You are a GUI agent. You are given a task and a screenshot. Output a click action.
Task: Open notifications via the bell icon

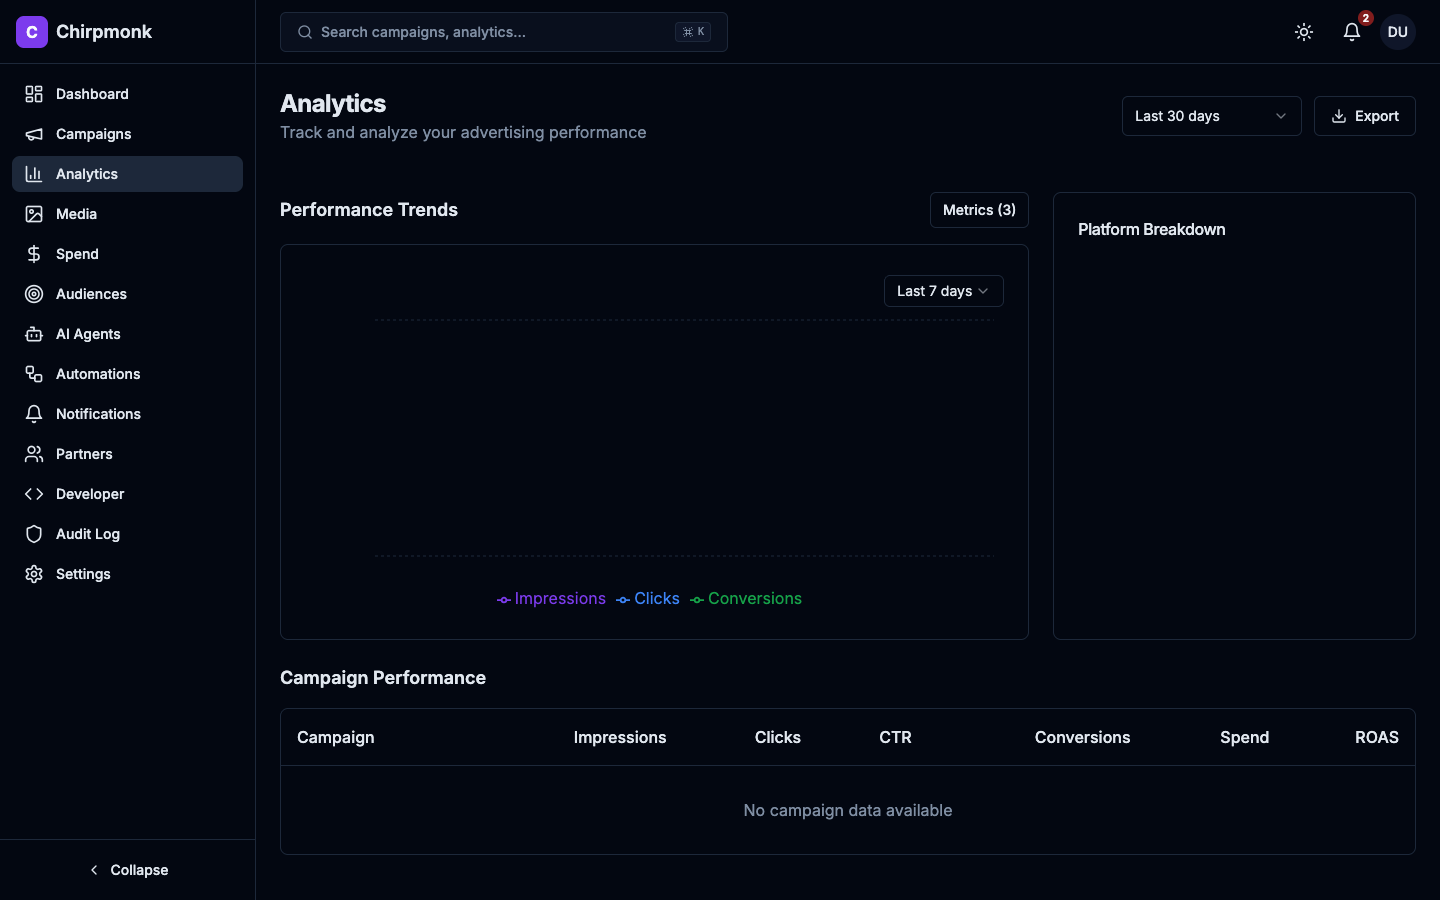1351,31
